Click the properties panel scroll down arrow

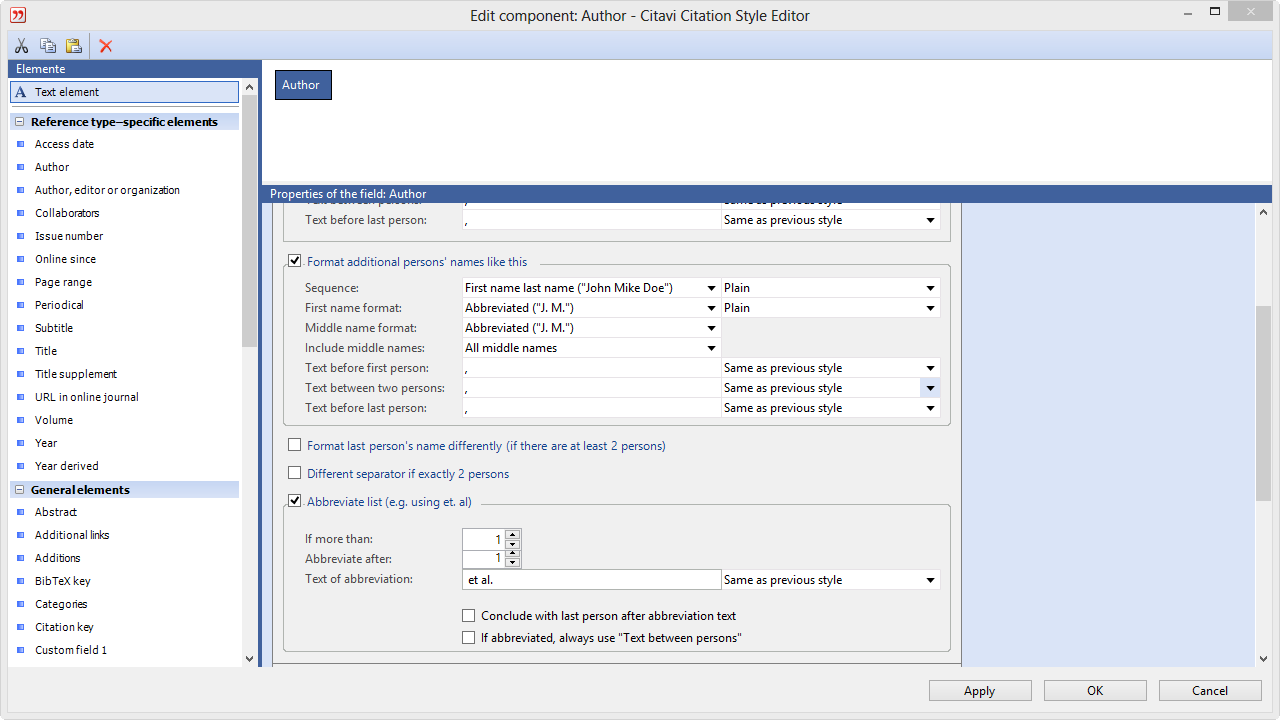click(1263, 658)
